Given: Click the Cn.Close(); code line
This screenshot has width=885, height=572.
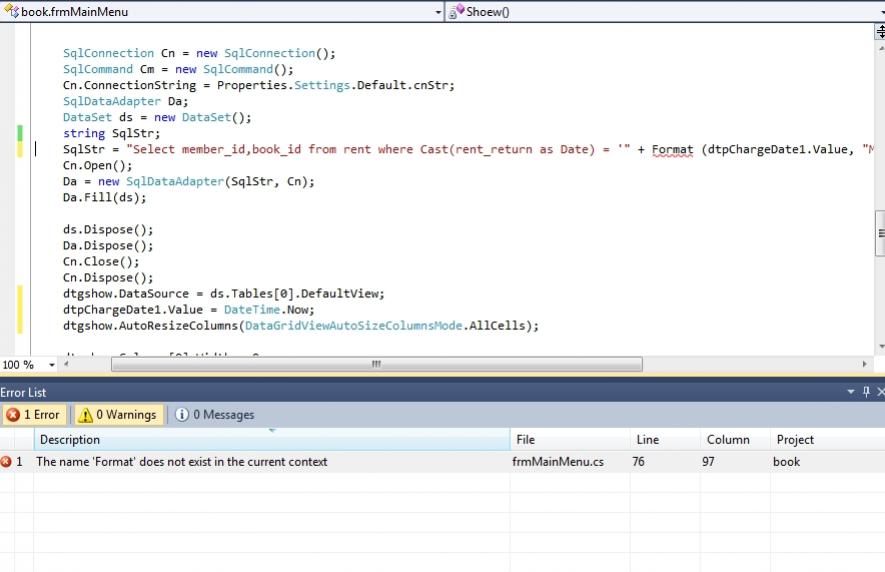Looking at the screenshot, I should tap(101, 262).
